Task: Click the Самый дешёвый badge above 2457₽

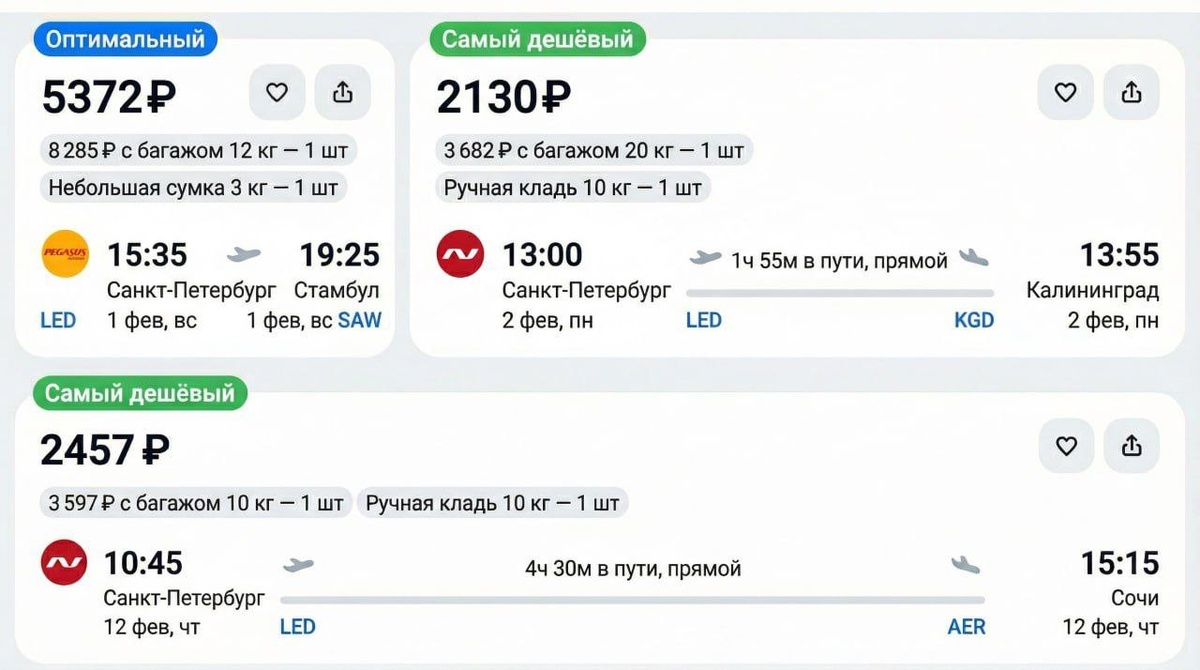Action: pos(140,393)
